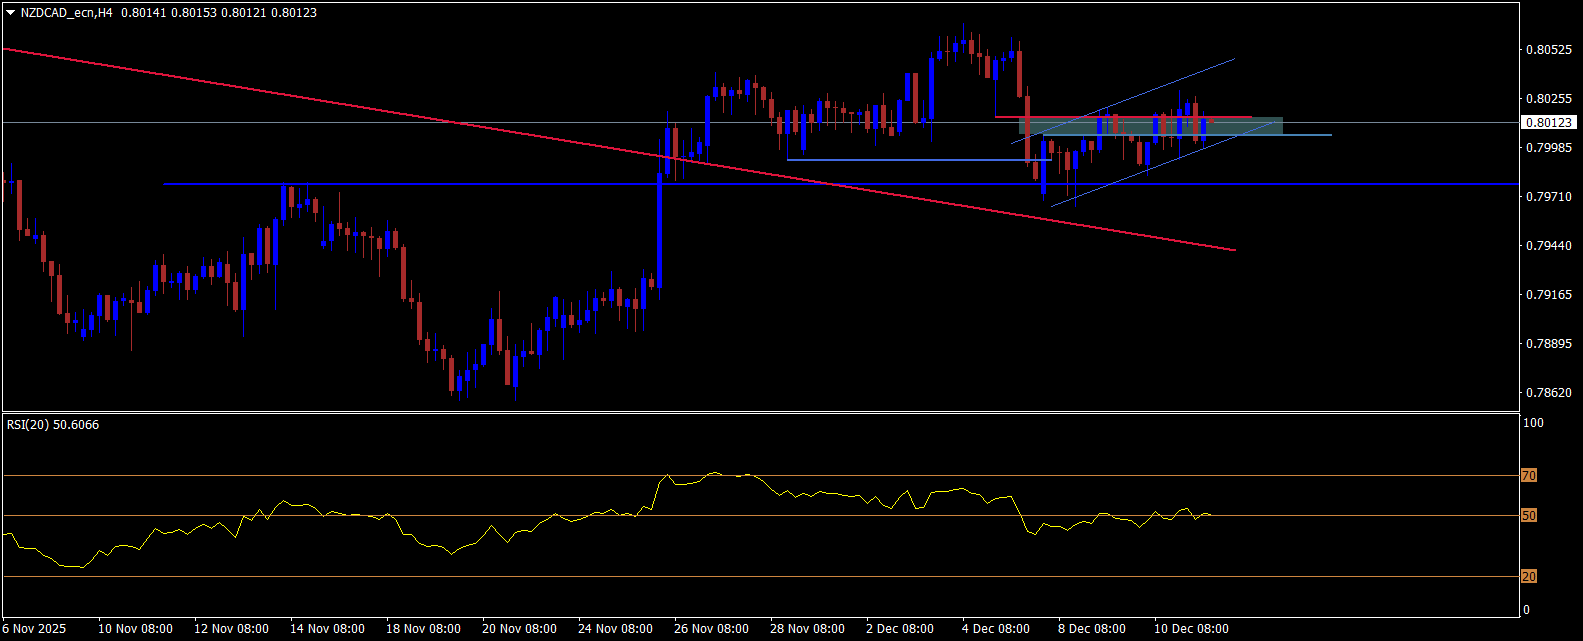Click the 10 Dec 08:00 time label
Screen dimensions: 1583x641
tap(1191, 629)
